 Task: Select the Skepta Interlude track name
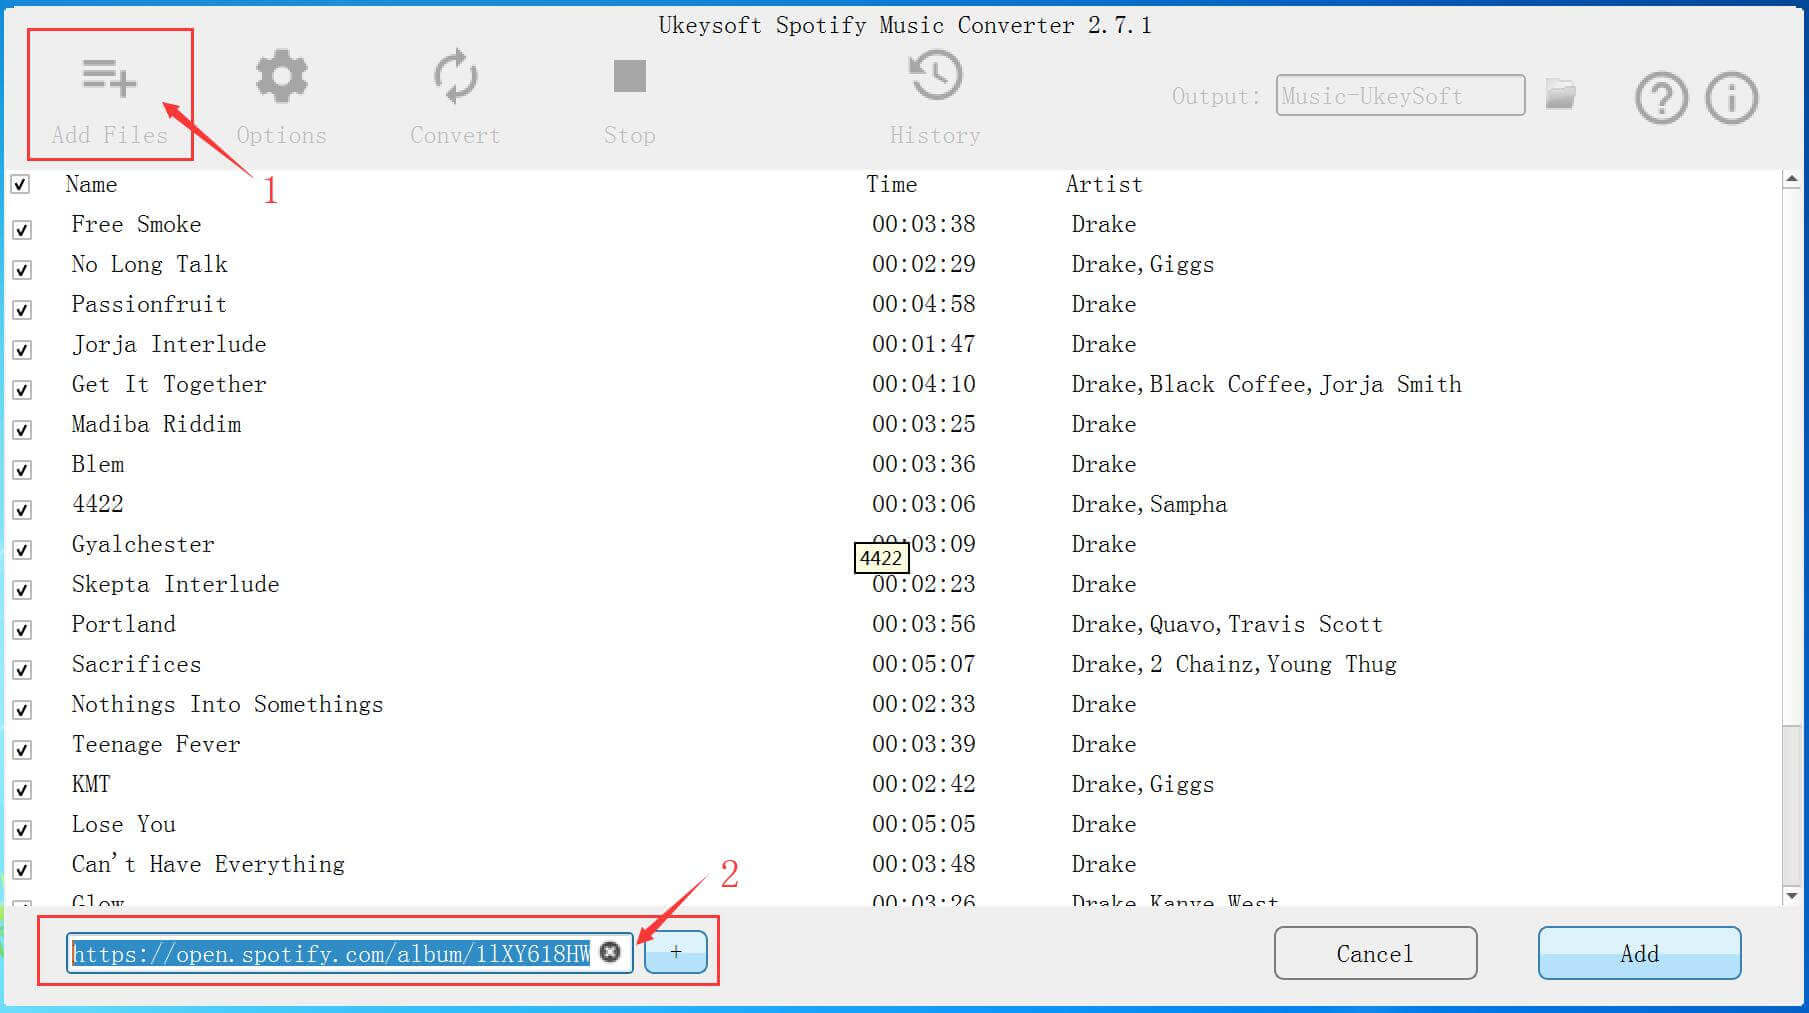[175, 584]
